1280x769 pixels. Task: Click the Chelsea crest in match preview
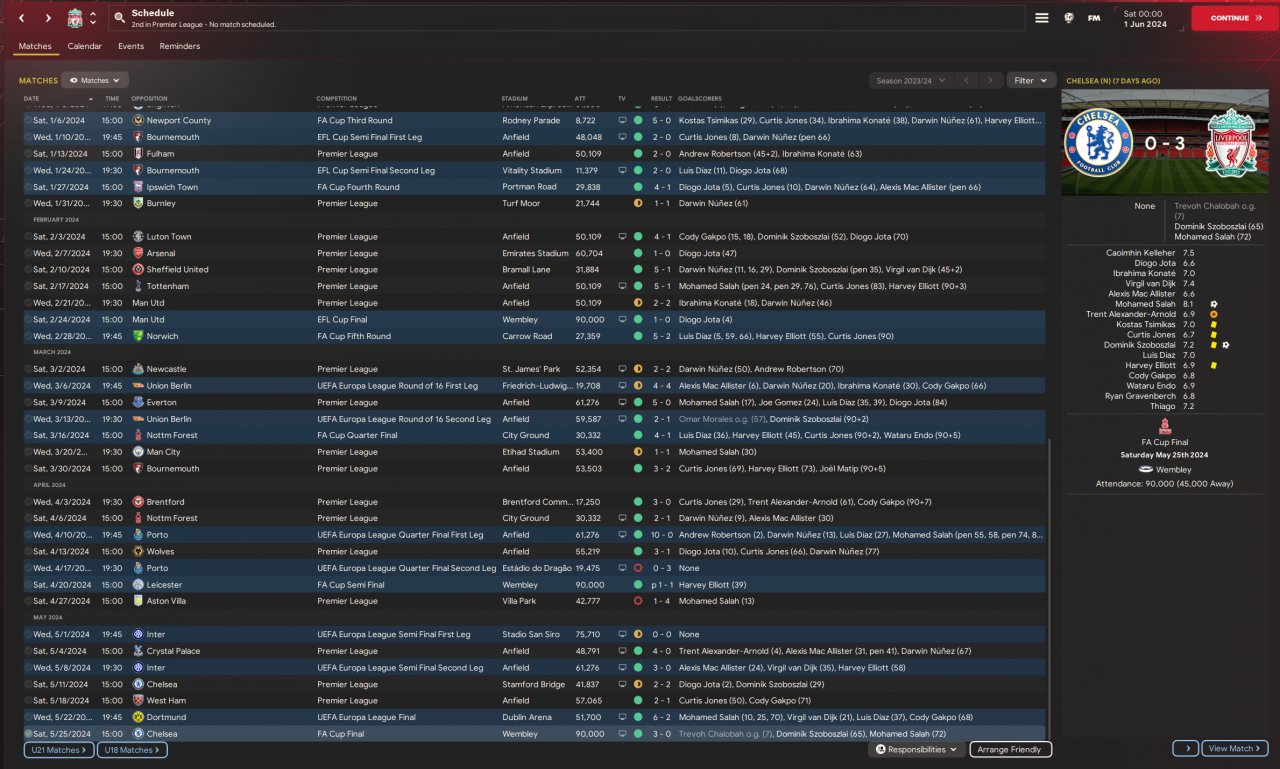click(x=1099, y=142)
